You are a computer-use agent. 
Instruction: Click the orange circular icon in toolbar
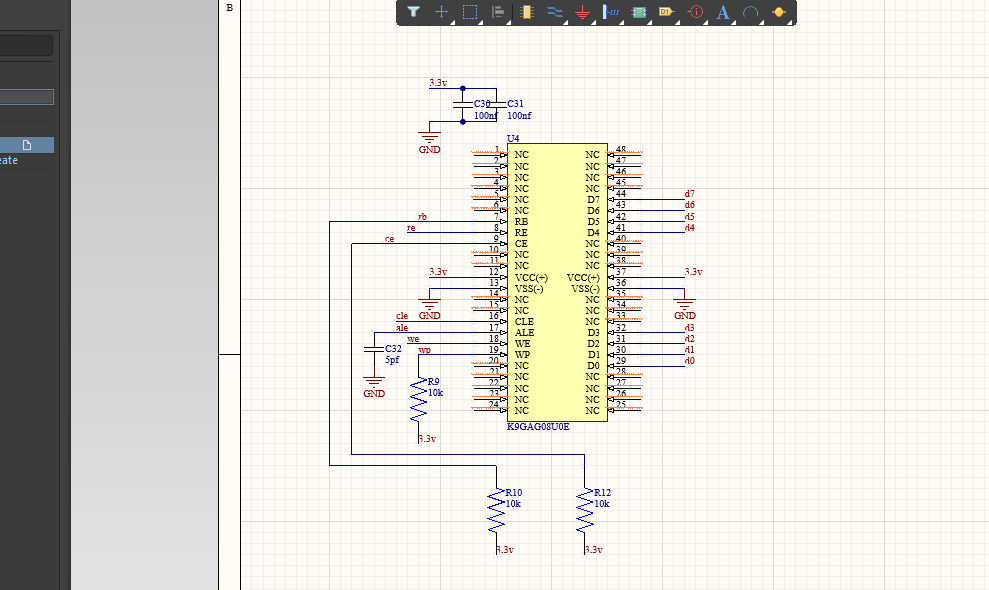click(x=779, y=13)
